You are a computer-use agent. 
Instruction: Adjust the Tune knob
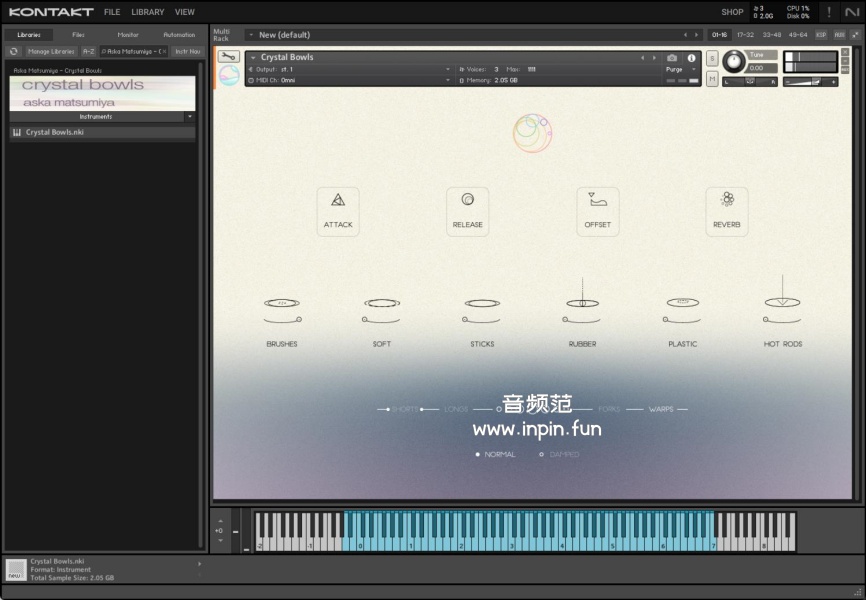coord(733,61)
